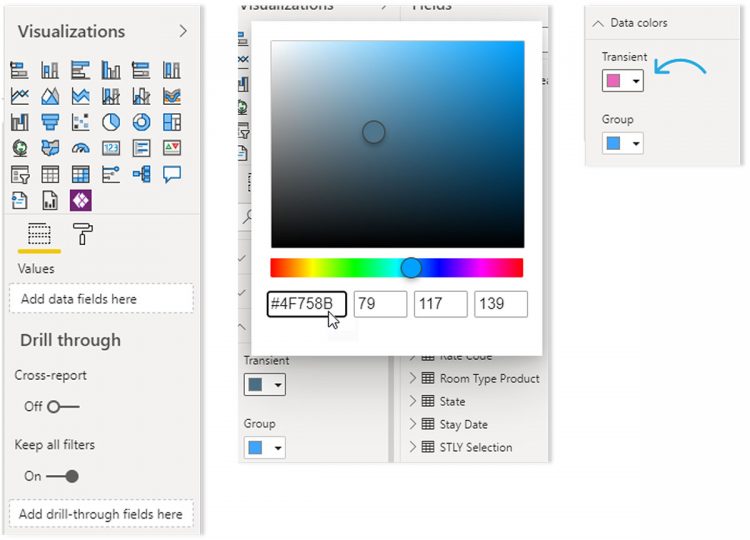The height and width of the screenshot is (540, 750).
Task: Click the hue slider handle
Action: tap(411, 267)
